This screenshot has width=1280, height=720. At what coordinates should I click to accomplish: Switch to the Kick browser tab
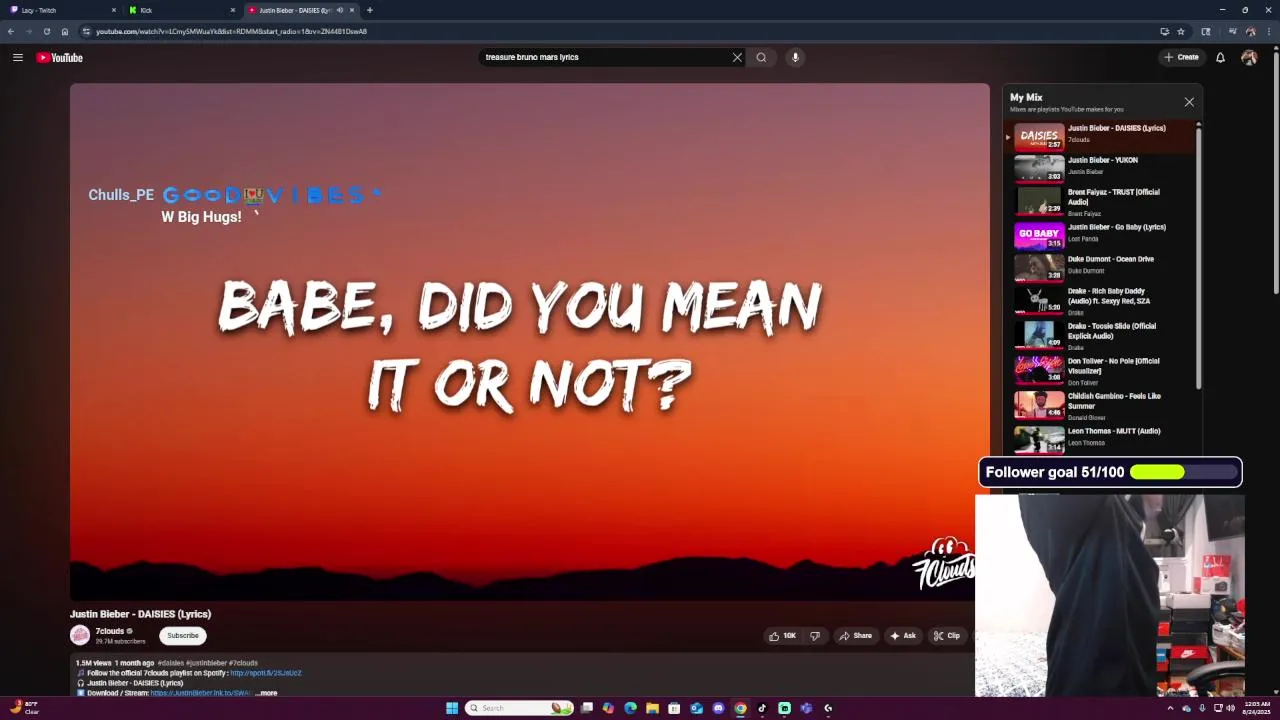(180, 10)
